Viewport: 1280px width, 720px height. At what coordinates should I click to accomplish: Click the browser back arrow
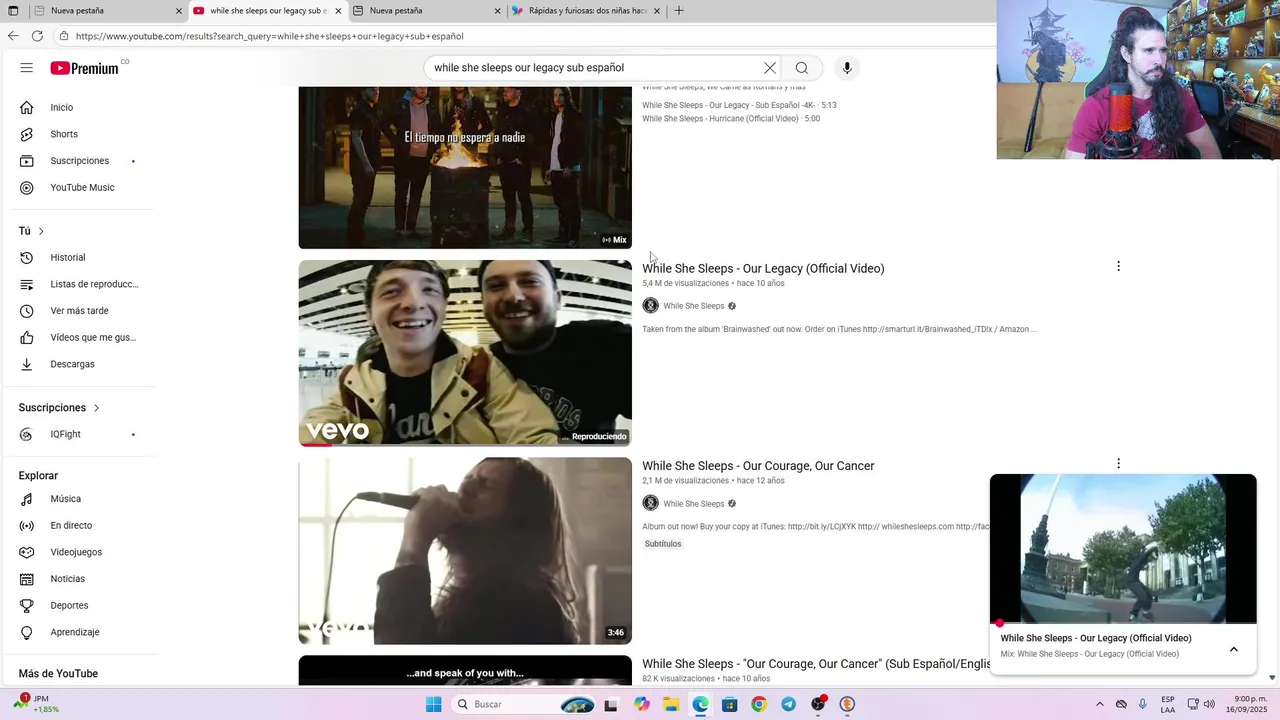point(13,36)
